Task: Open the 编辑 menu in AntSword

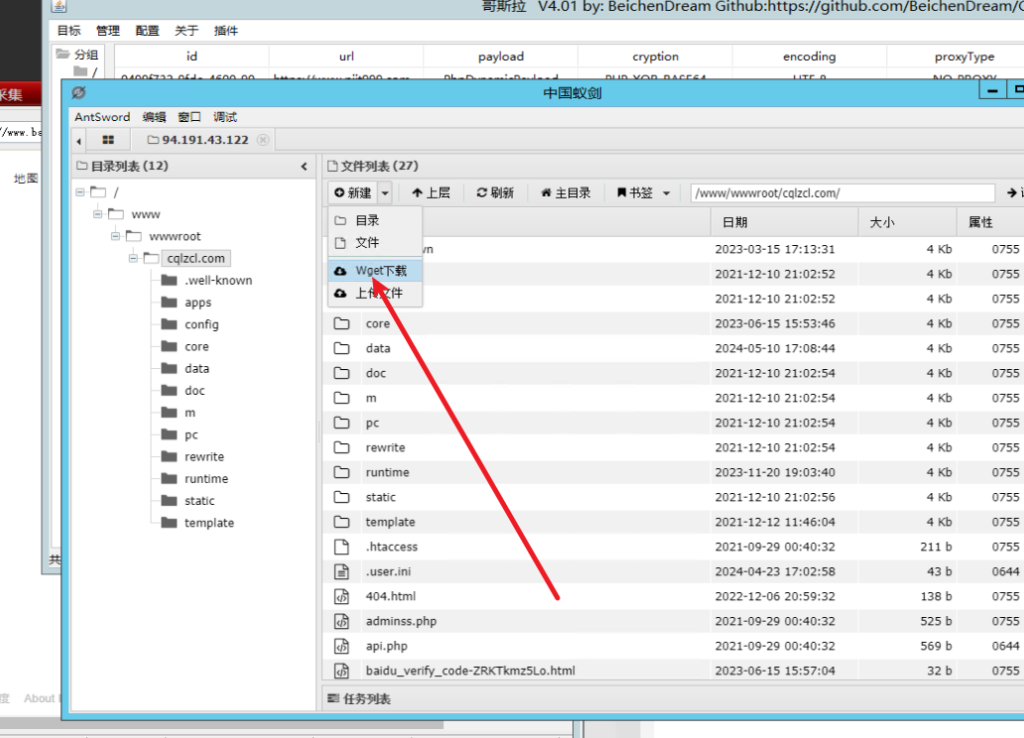Action: click(154, 117)
